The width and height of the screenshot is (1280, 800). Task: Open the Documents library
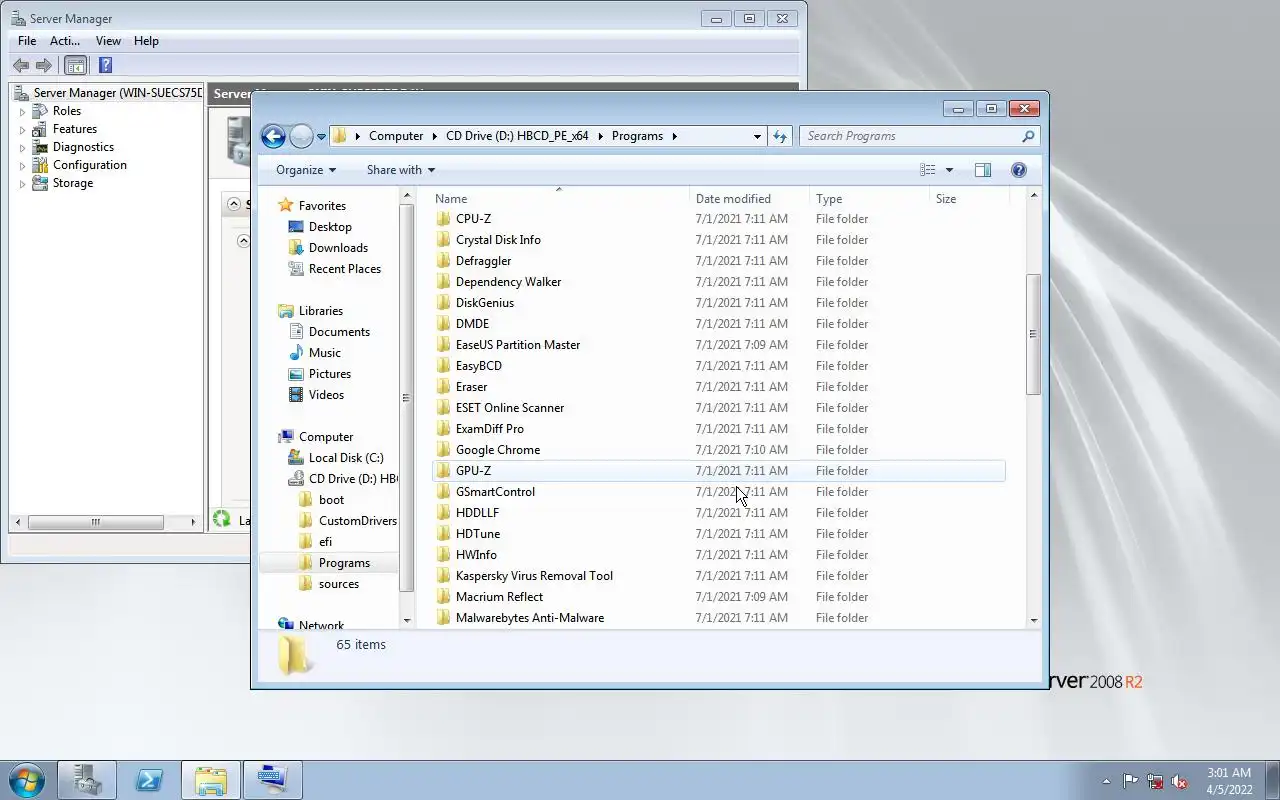(339, 332)
